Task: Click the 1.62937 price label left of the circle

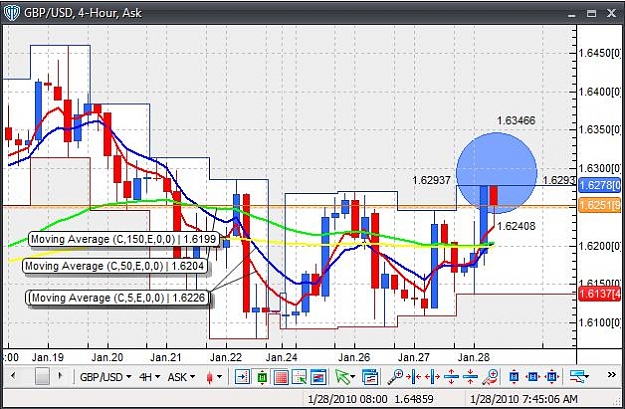Action: click(x=431, y=180)
